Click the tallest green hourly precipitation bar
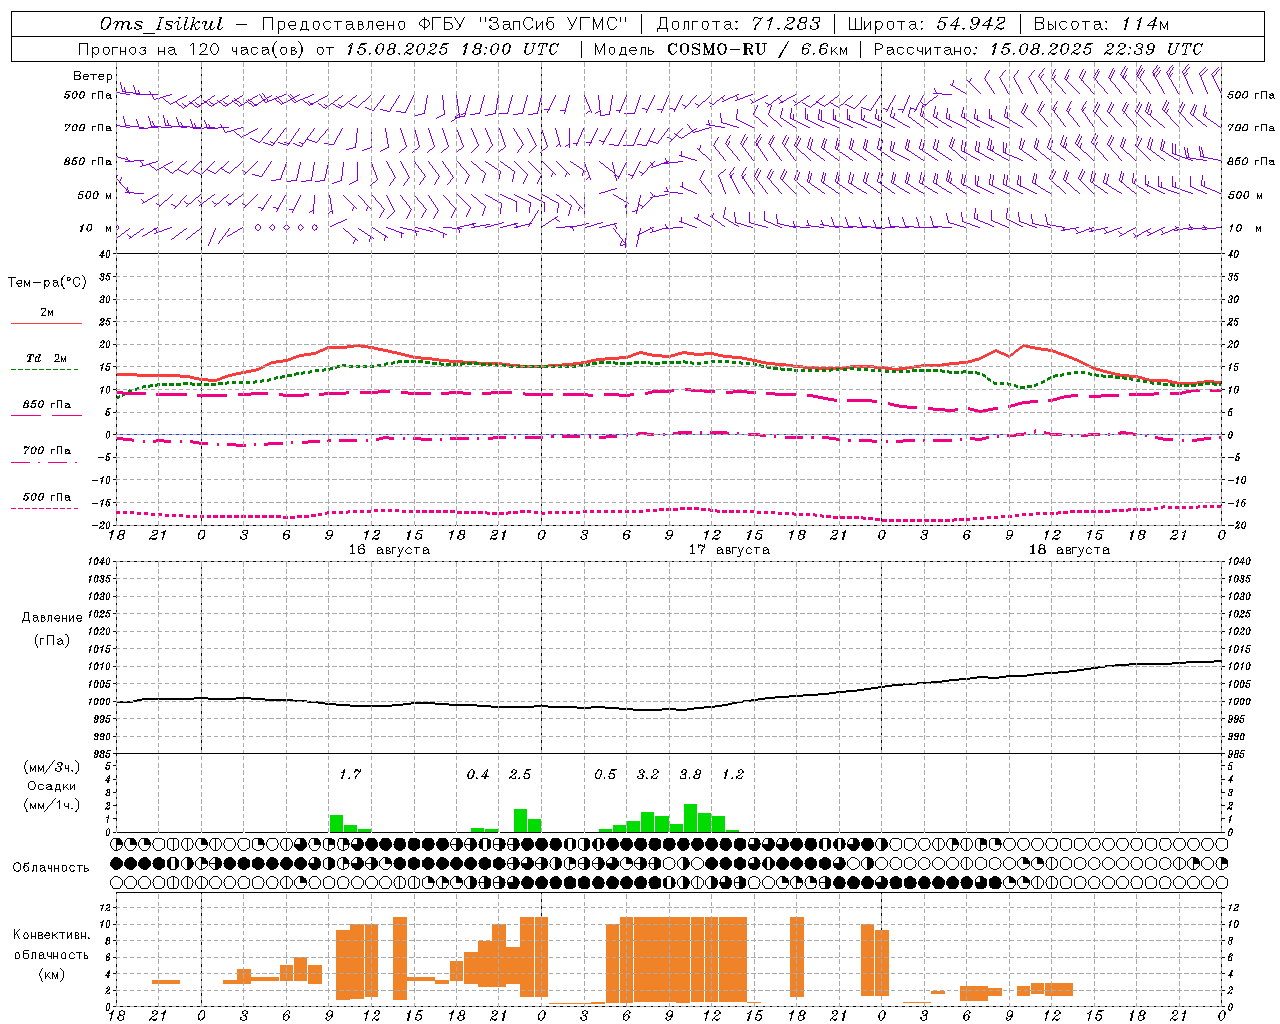Image resolution: width=1280 pixels, height=1024 pixels. coord(690,818)
